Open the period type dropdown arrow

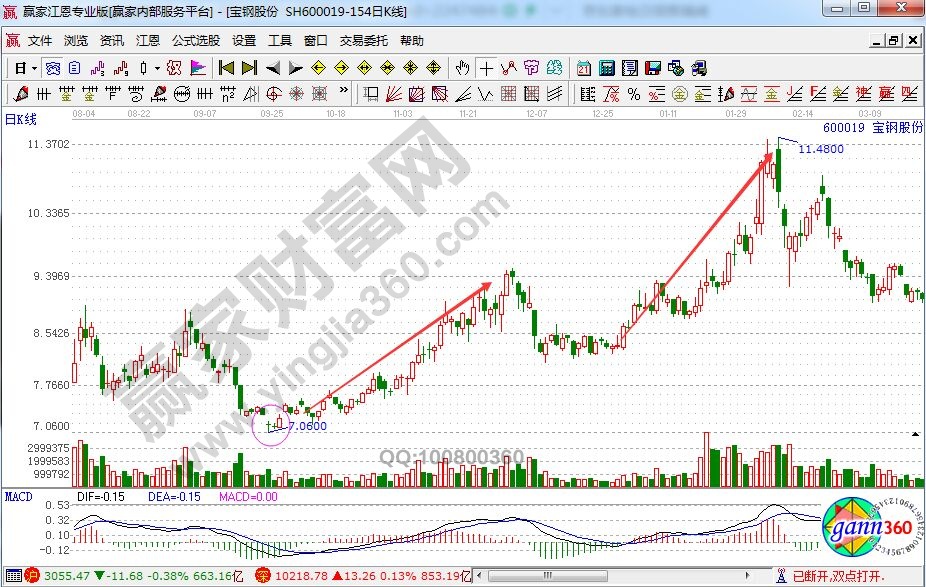tap(34, 69)
